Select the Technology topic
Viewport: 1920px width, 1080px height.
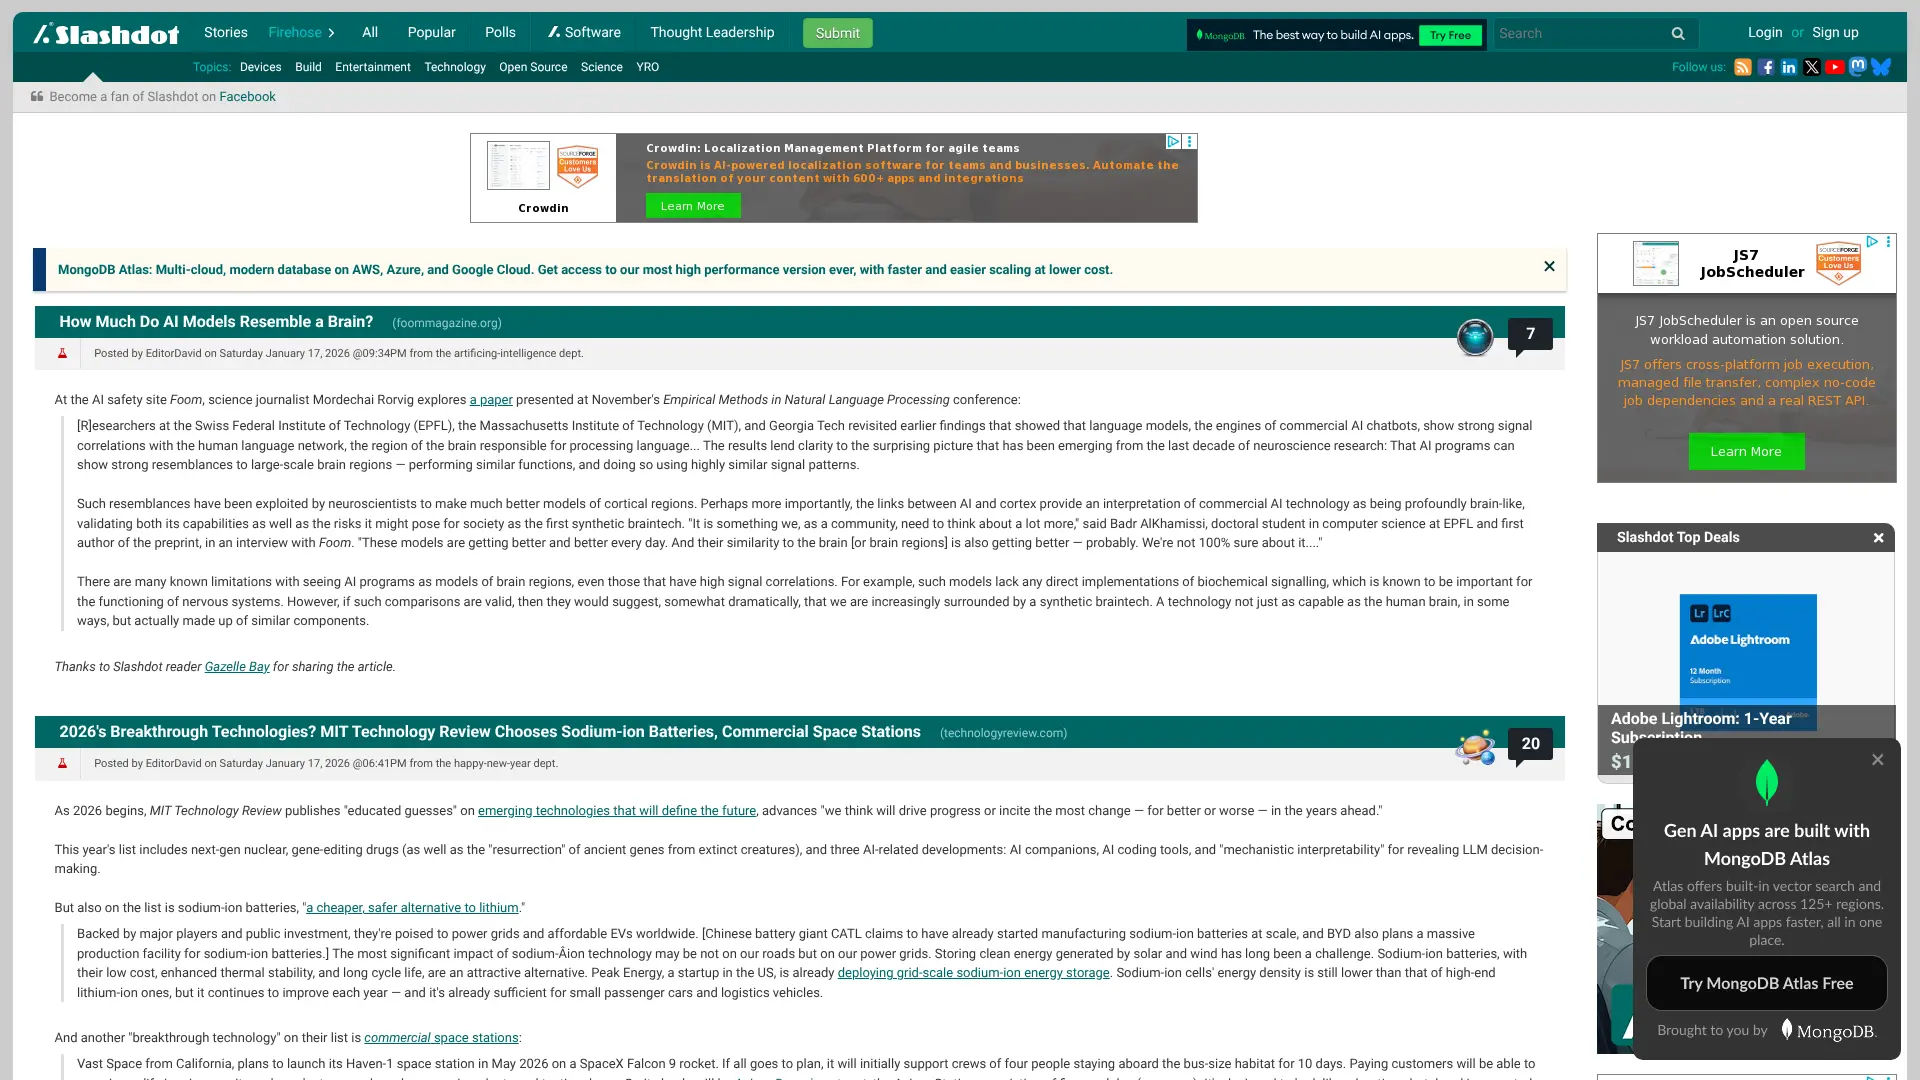454,67
